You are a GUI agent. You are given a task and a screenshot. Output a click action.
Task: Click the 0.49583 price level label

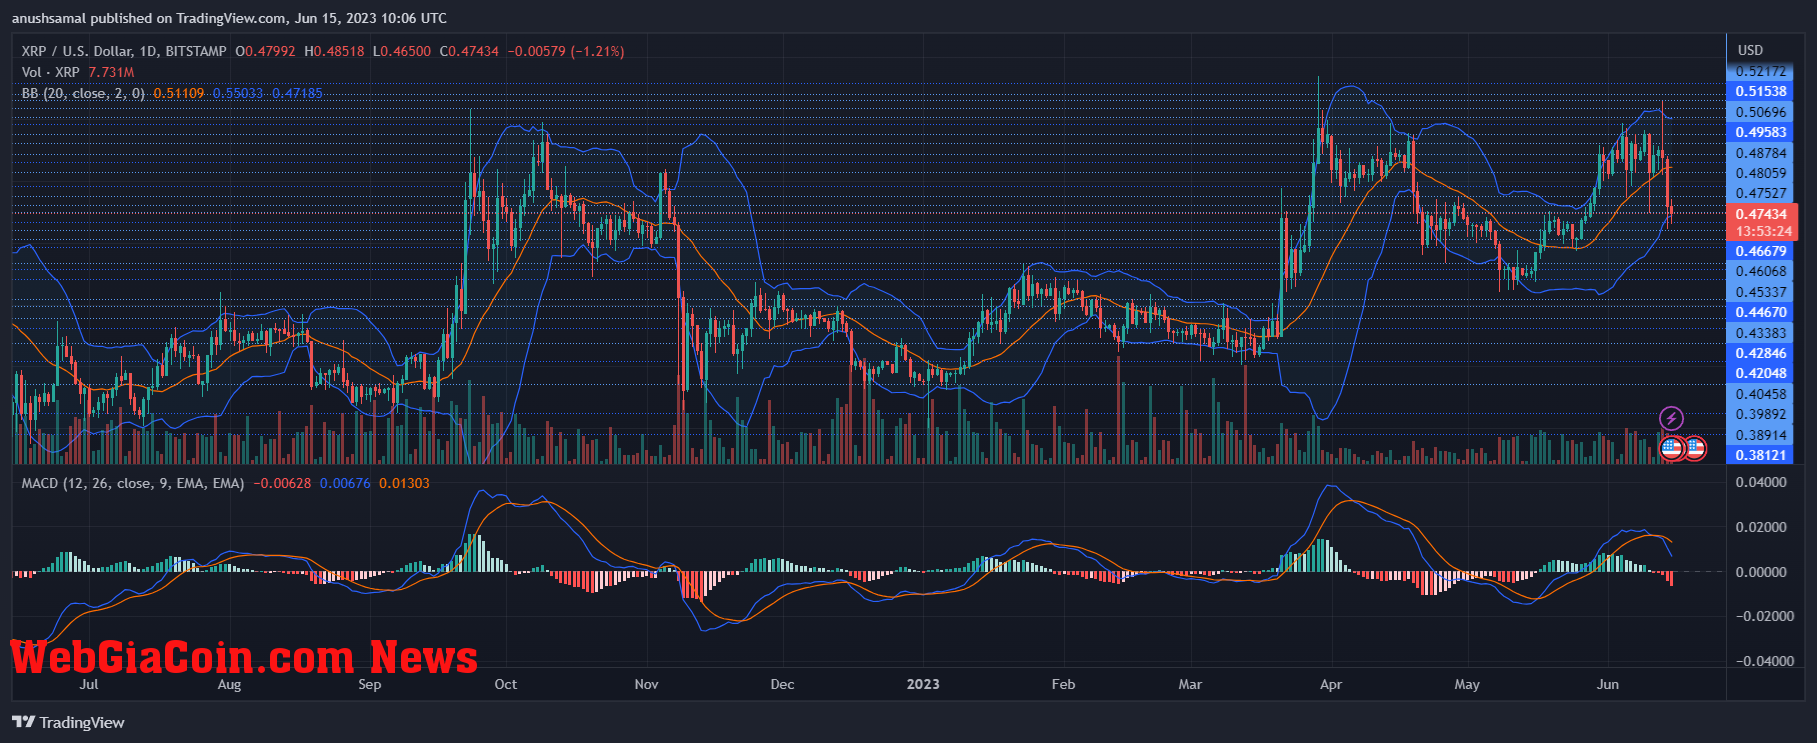[1760, 132]
